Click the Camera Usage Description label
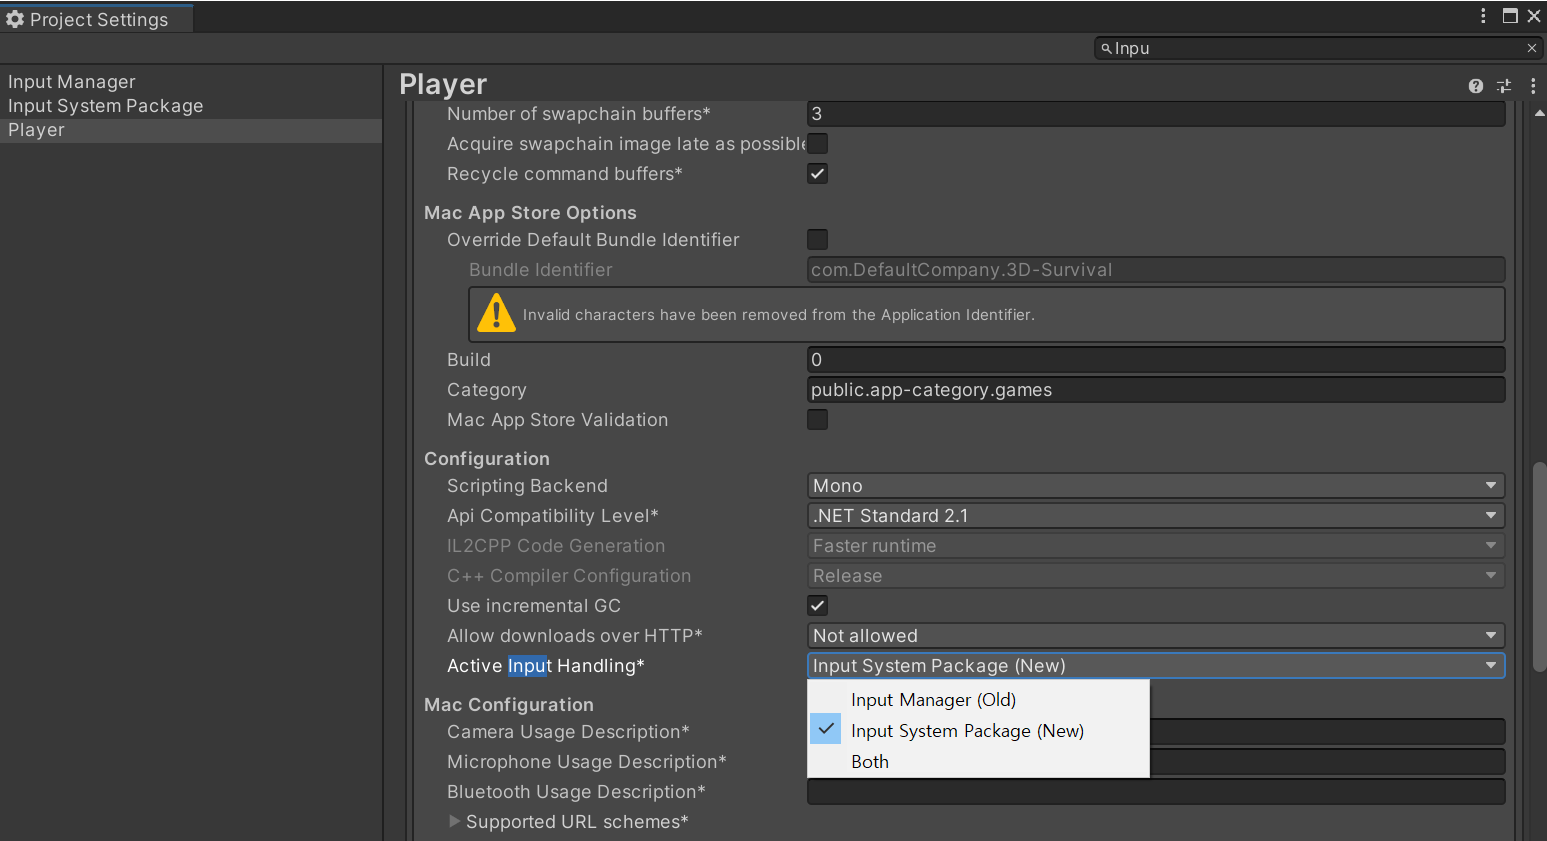Image resolution: width=1547 pixels, height=841 pixels. coord(568,732)
